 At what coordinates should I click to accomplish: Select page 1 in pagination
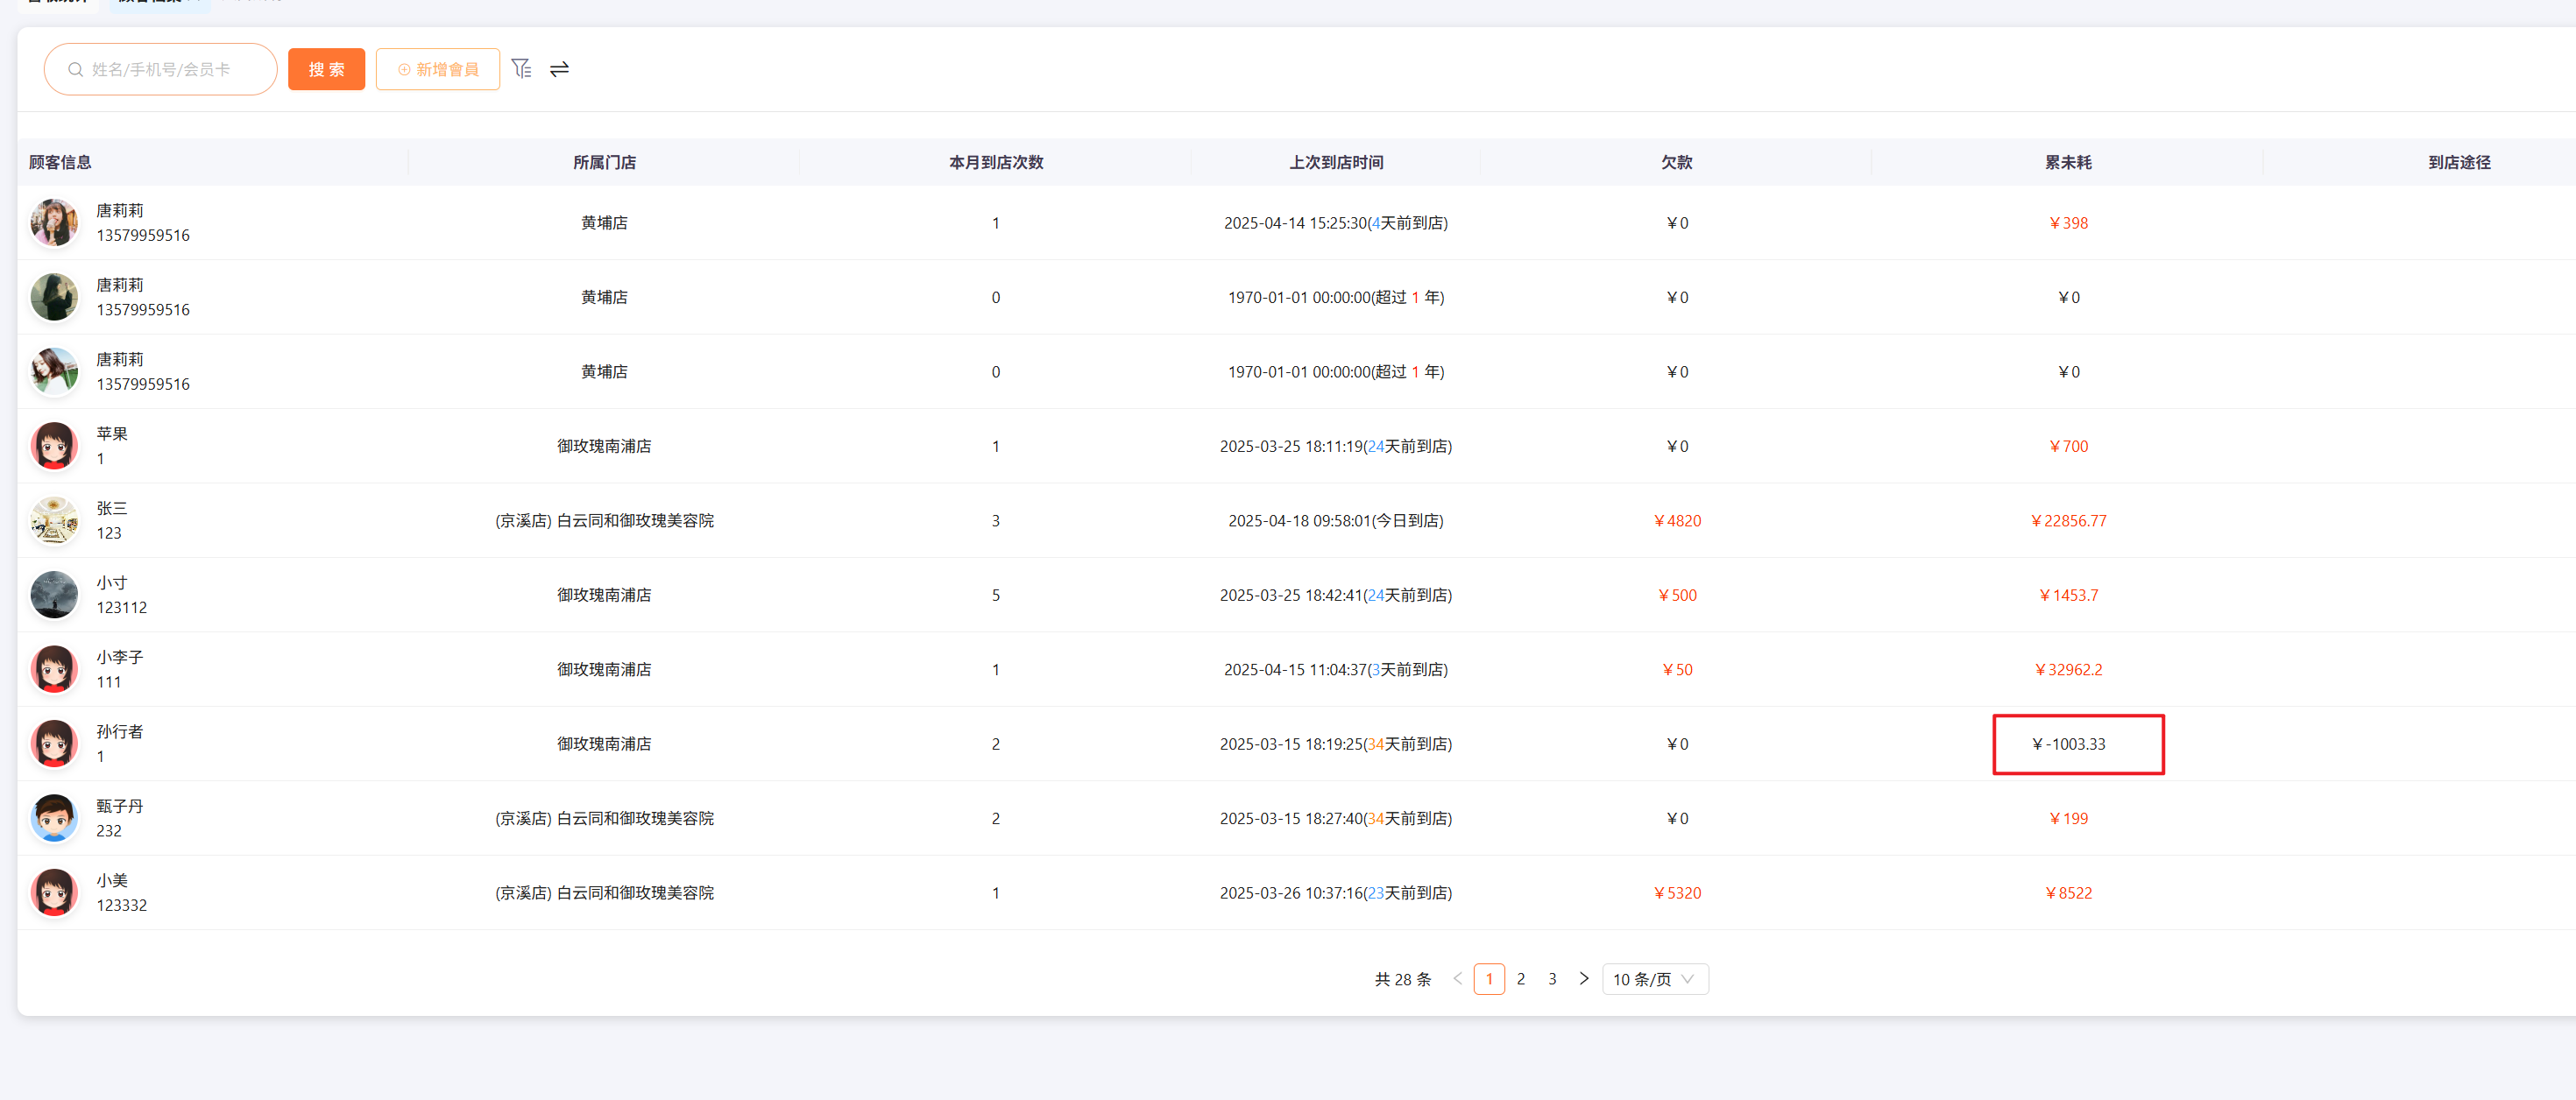coord(1488,979)
